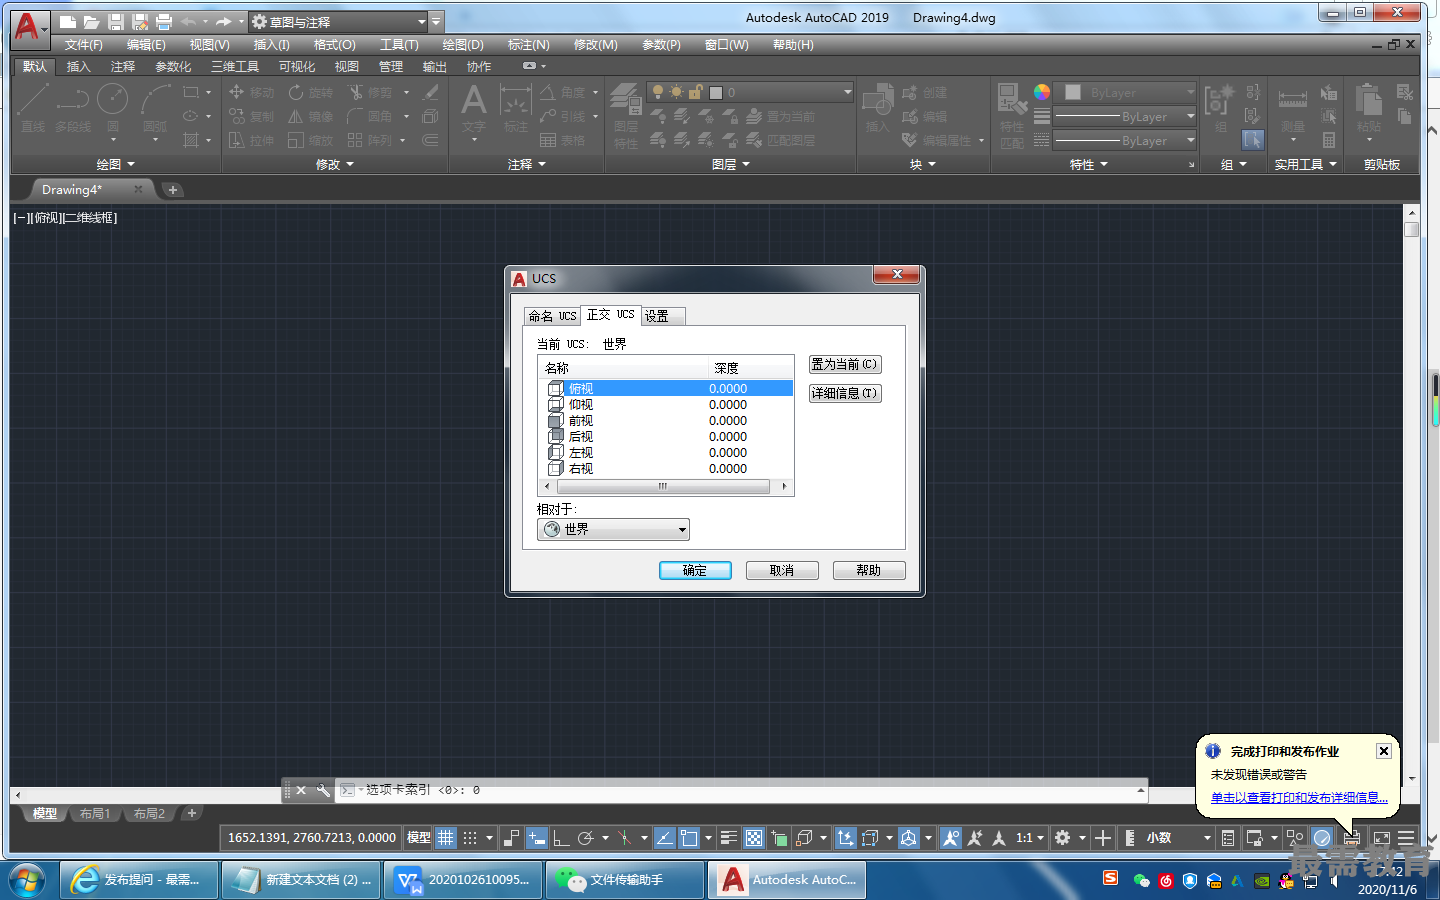The width and height of the screenshot is (1440, 900).
Task: Toggle the grid display in status bar
Action: [446, 838]
